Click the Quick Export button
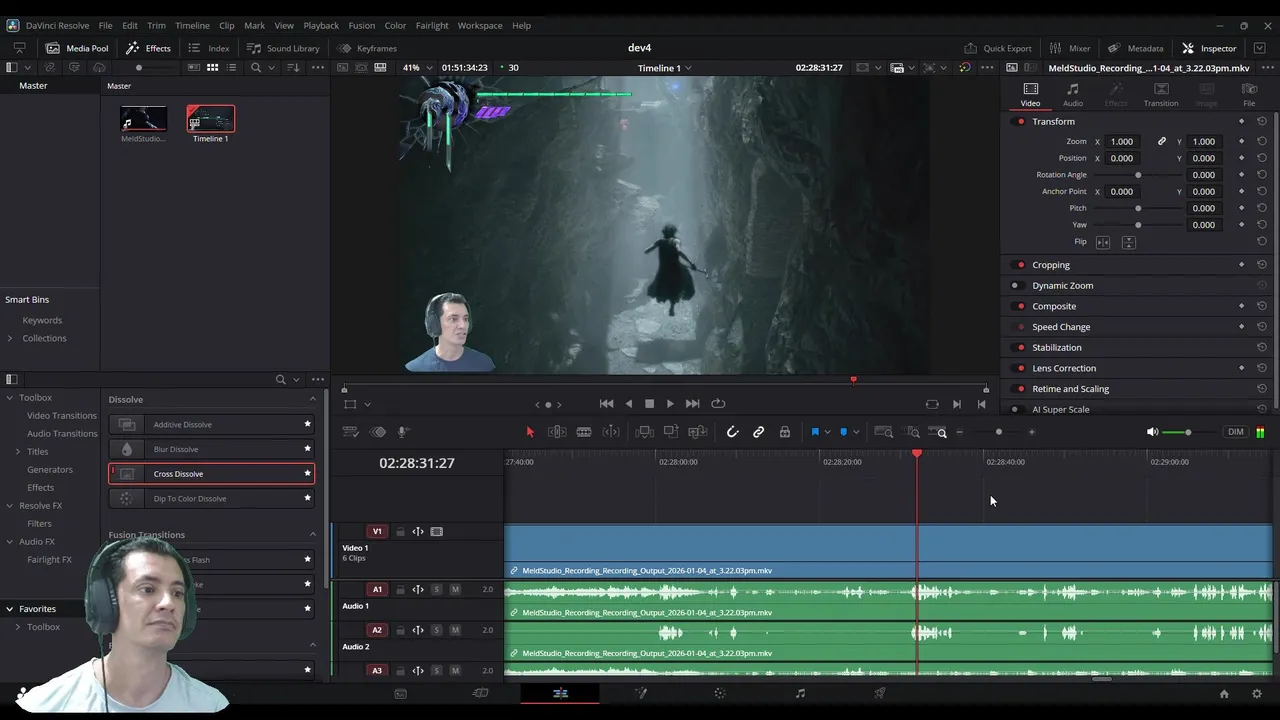This screenshot has height=720, width=1280. 997,48
